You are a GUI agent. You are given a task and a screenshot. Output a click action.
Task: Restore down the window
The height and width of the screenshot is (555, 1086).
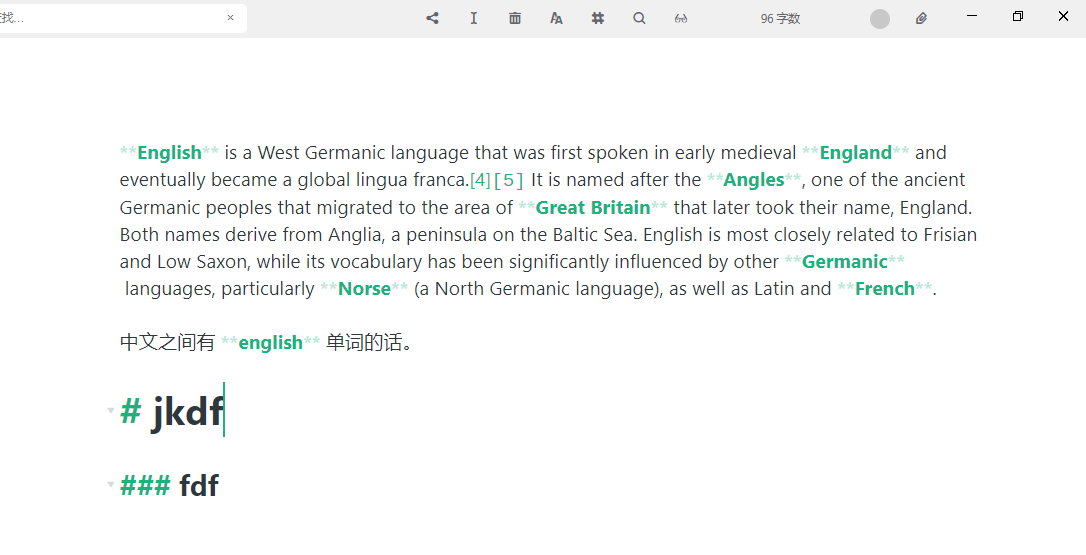1017,16
